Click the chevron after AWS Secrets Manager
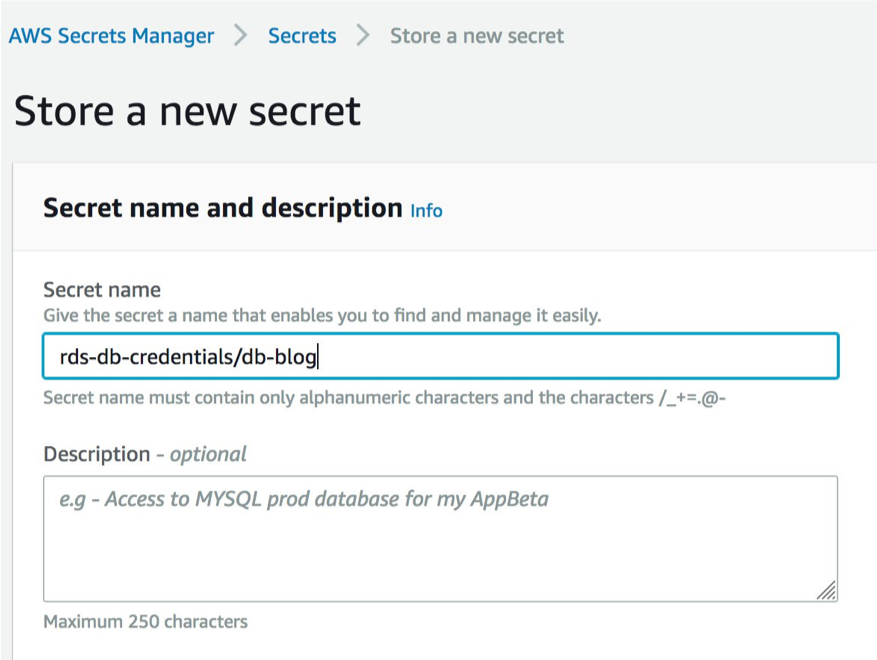 pyautogui.click(x=240, y=35)
